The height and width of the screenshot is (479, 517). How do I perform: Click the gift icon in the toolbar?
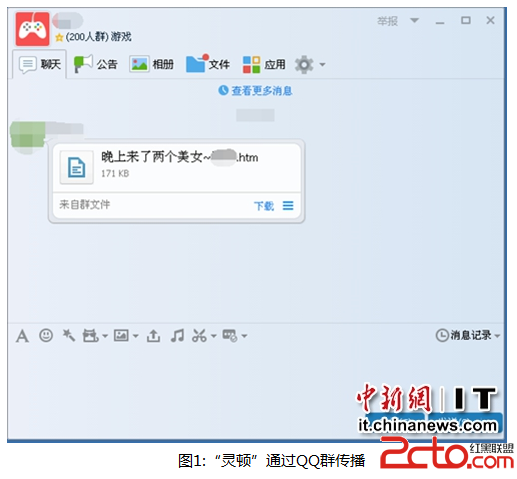point(90,335)
